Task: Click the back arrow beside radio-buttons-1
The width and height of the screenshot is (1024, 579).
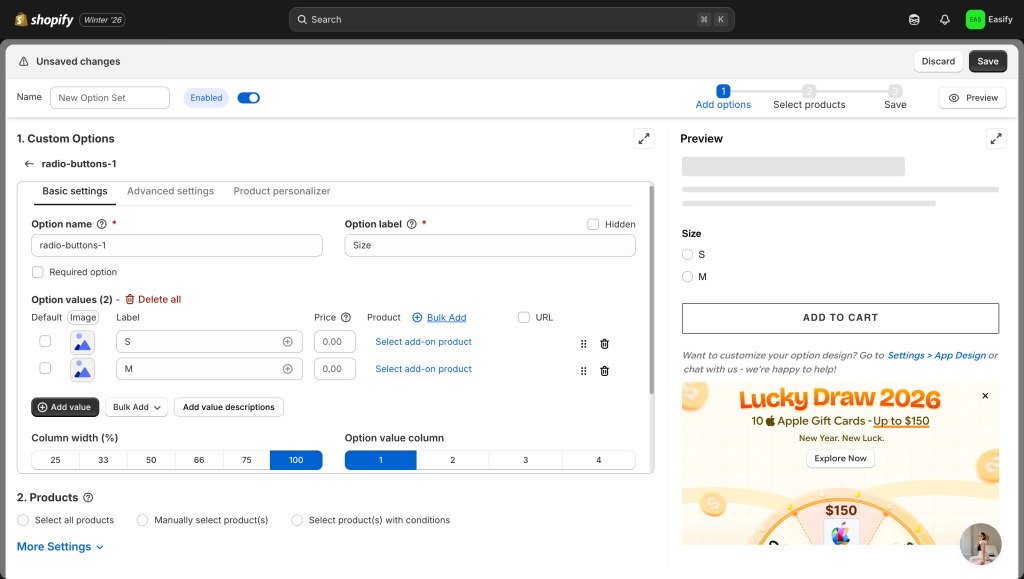Action: click(x=29, y=164)
